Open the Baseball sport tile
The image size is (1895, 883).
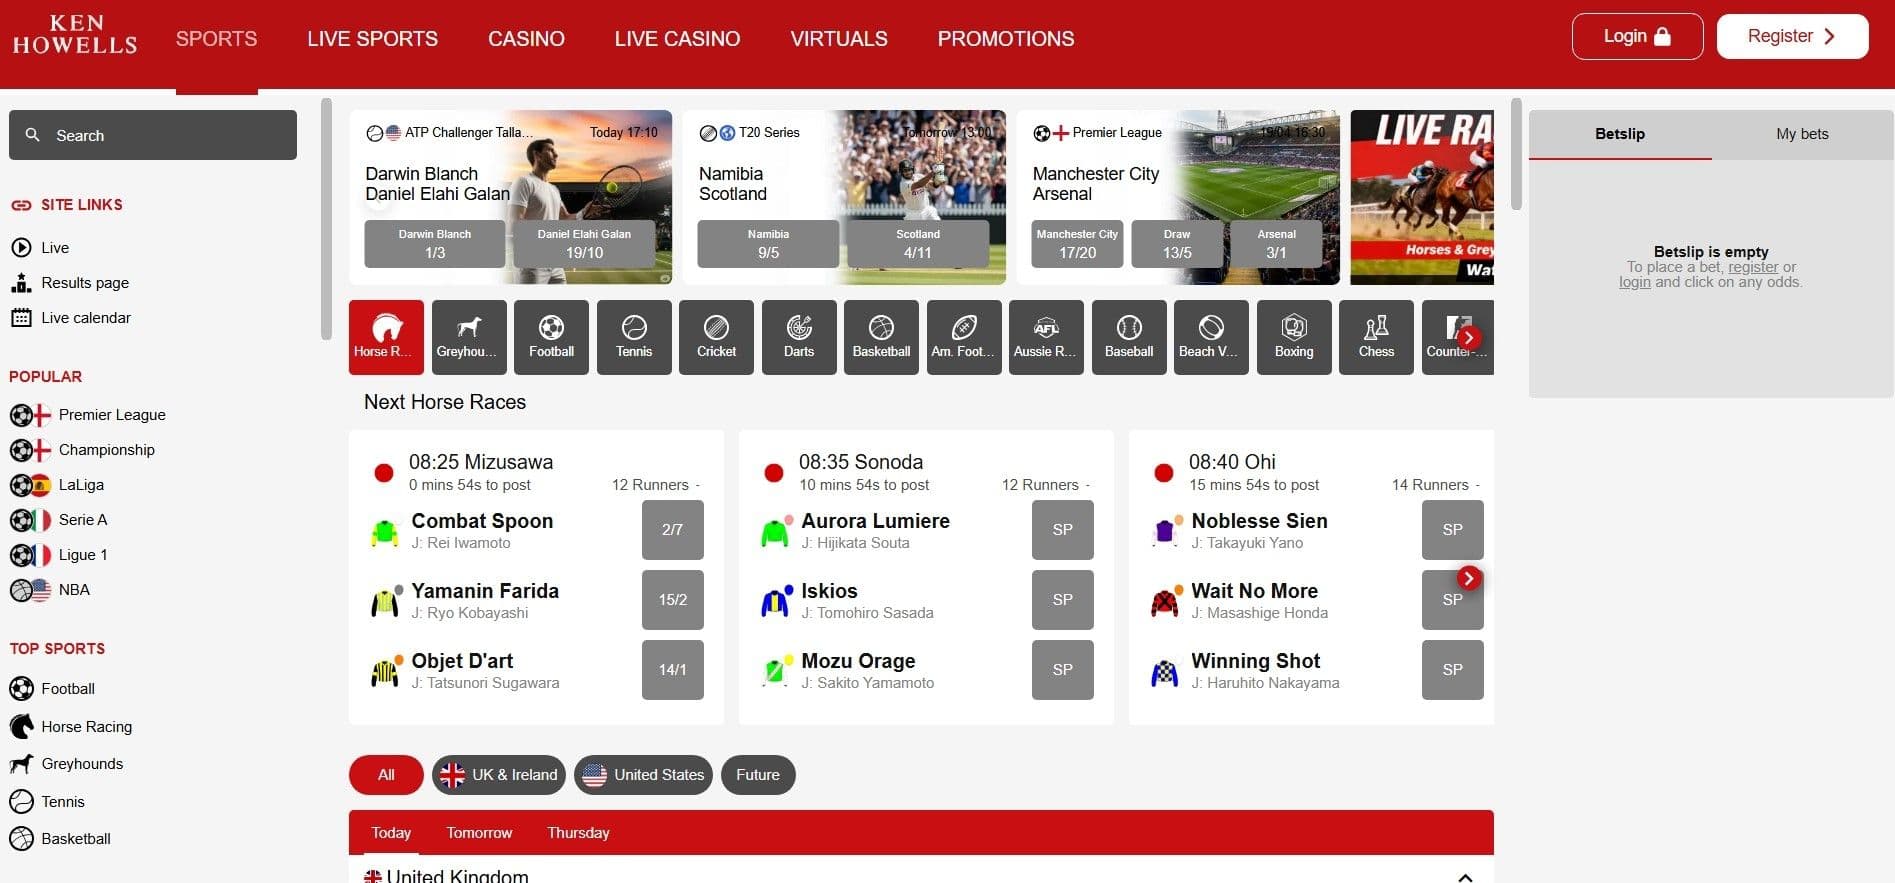tap(1129, 337)
